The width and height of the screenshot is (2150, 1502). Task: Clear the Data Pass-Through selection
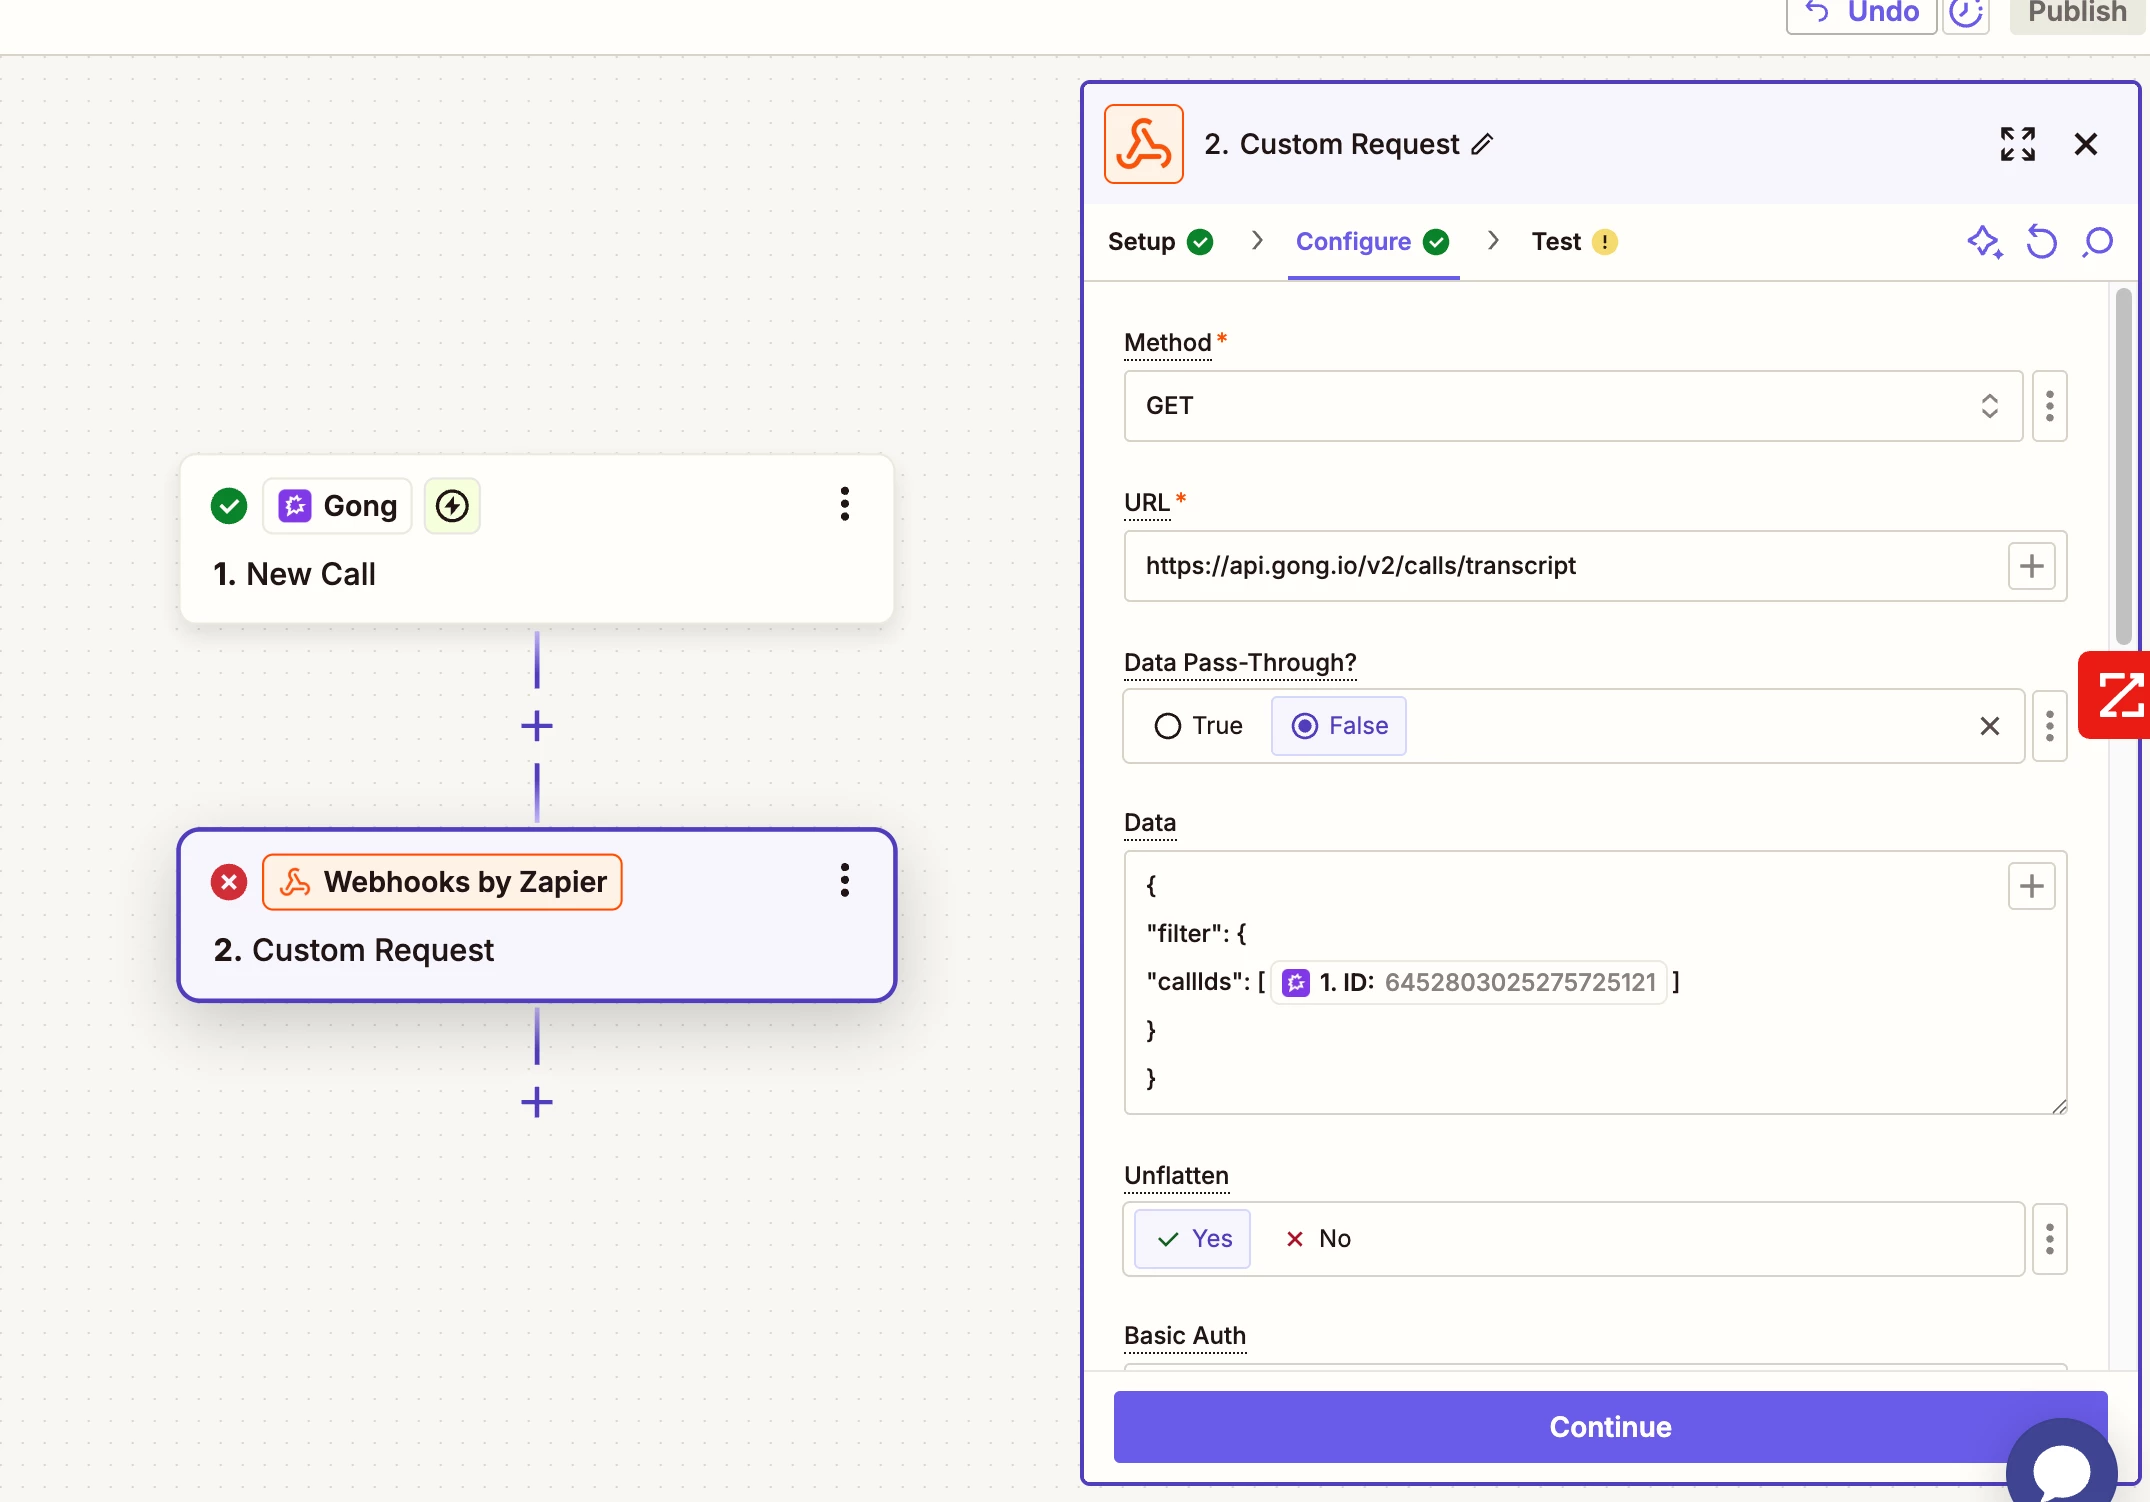pyautogui.click(x=1989, y=726)
